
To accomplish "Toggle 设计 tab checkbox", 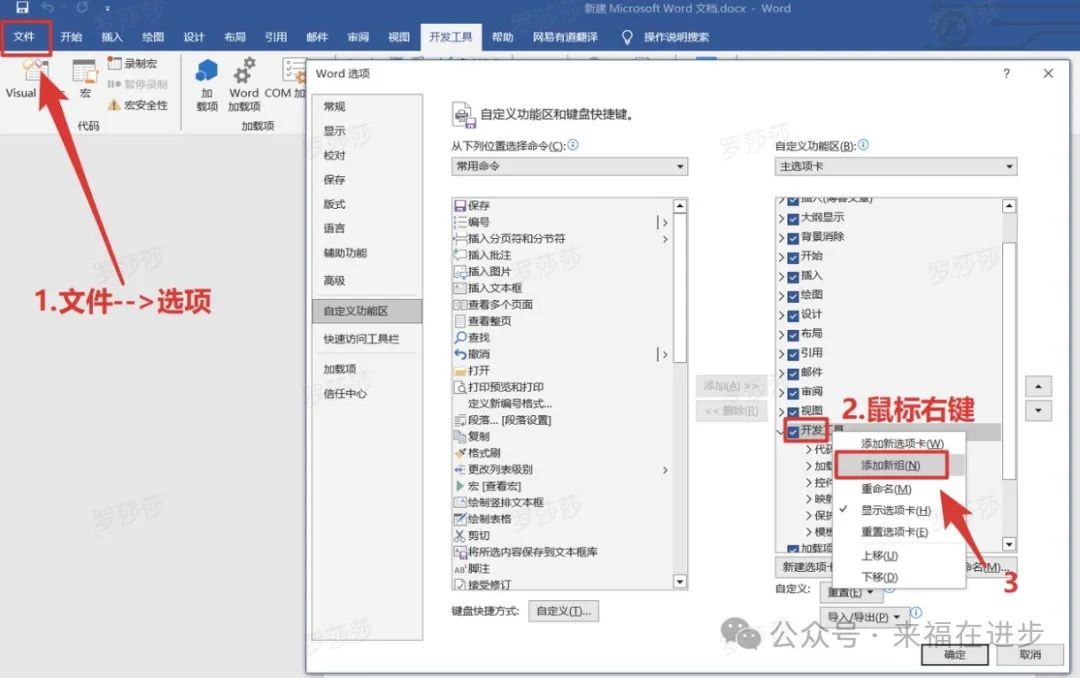I will coord(793,315).
